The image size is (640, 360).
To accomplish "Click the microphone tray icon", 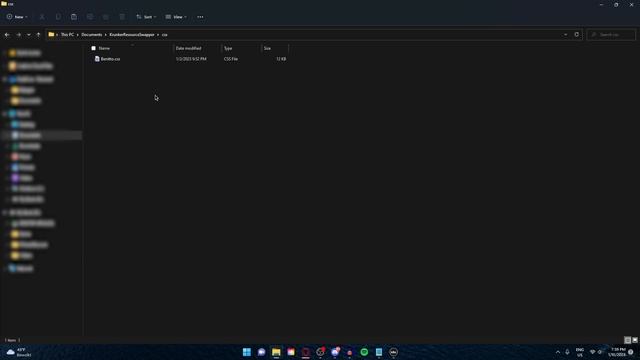I will pyautogui.click(x=567, y=352).
